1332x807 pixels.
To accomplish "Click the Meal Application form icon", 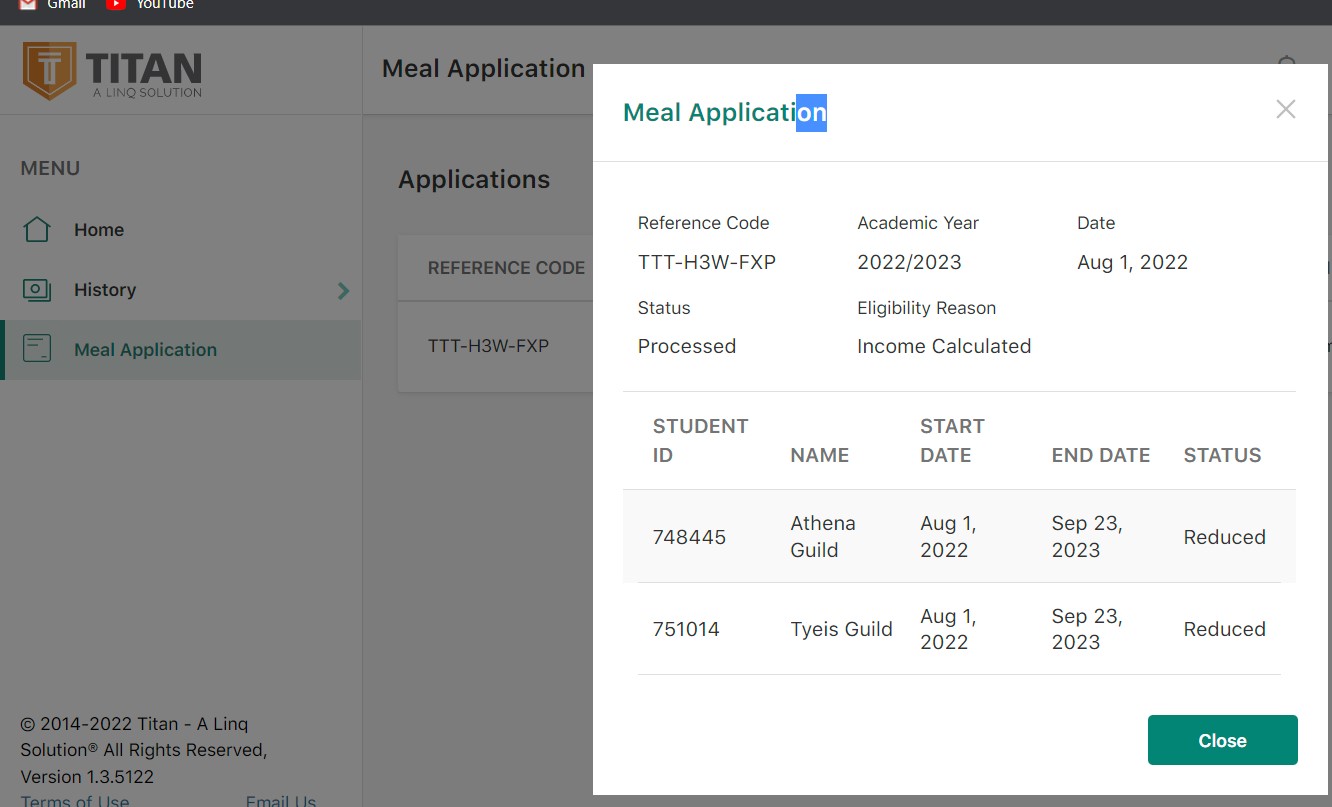I will pyautogui.click(x=37, y=349).
